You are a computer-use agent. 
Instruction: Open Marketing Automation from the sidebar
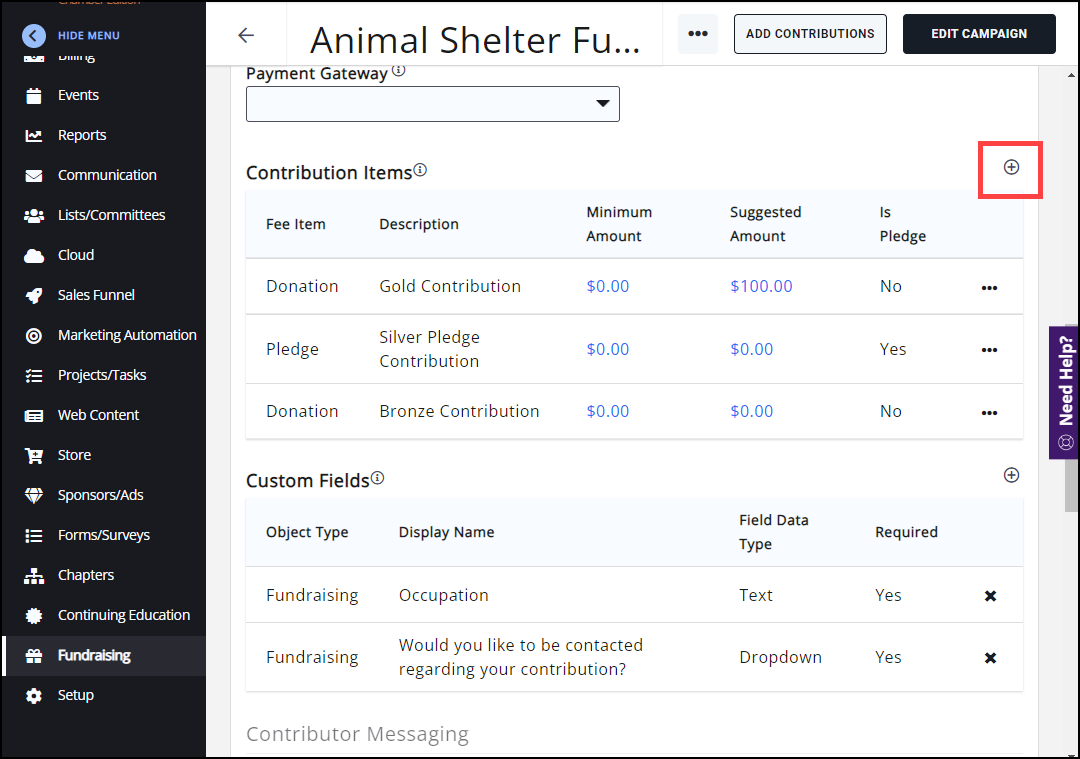pos(127,335)
